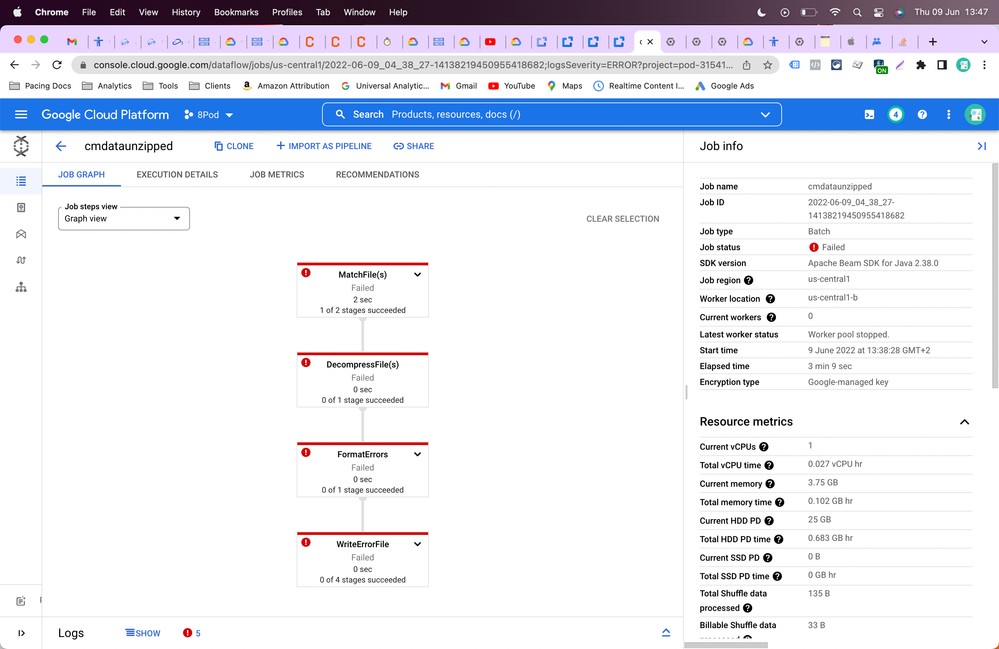Expand the WriteErrorFile step node
Image resolution: width=999 pixels, height=649 pixels.
[417, 544]
